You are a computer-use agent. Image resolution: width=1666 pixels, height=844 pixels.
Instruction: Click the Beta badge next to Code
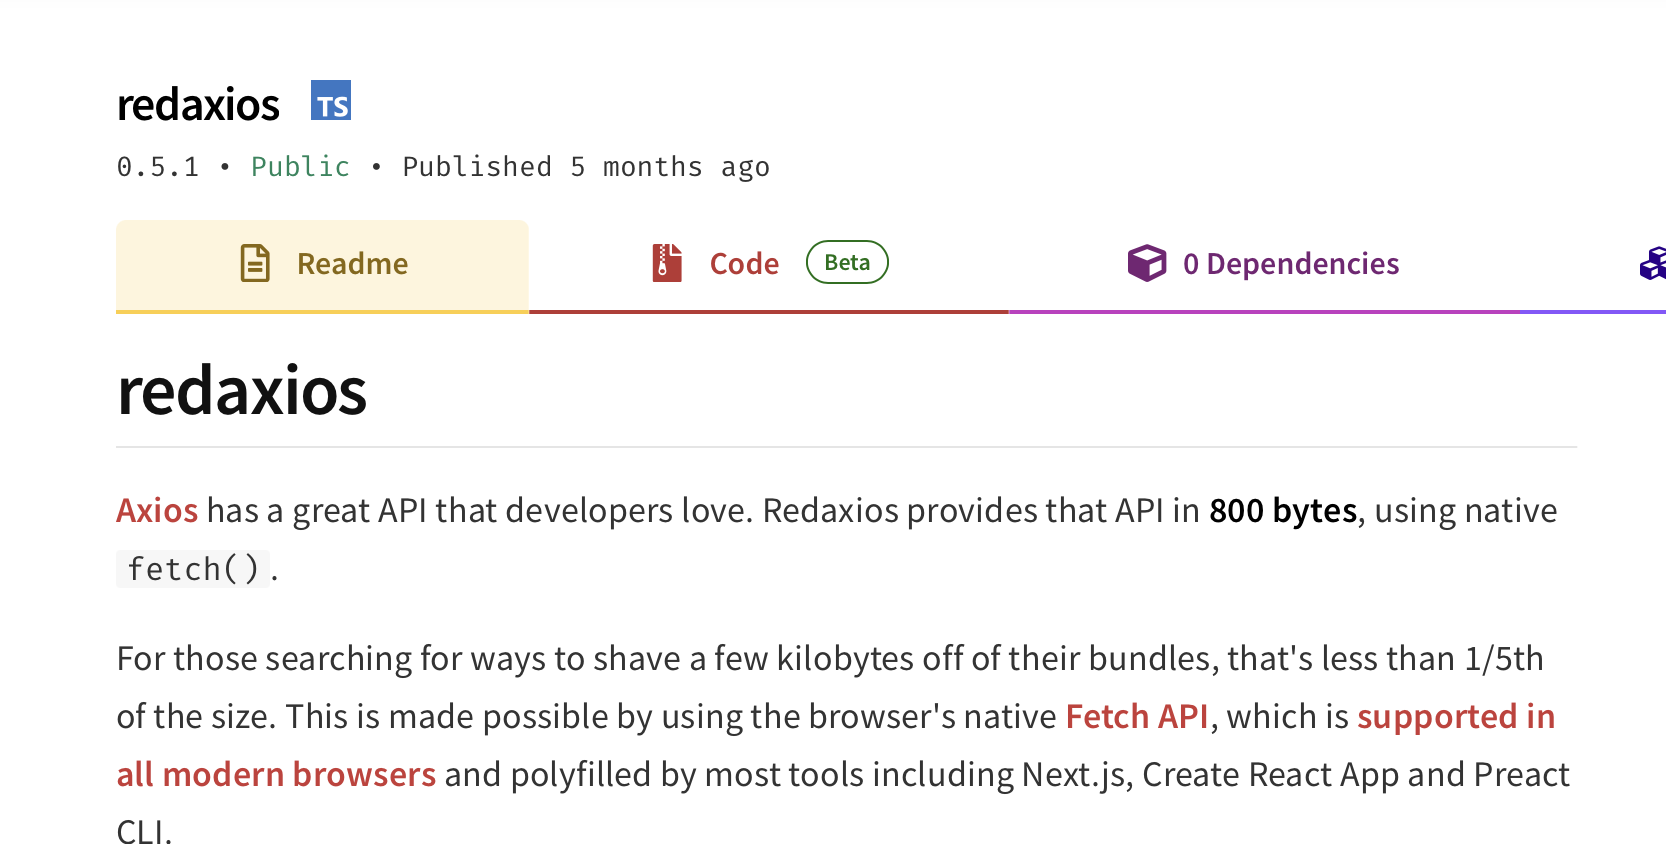pos(847,262)
